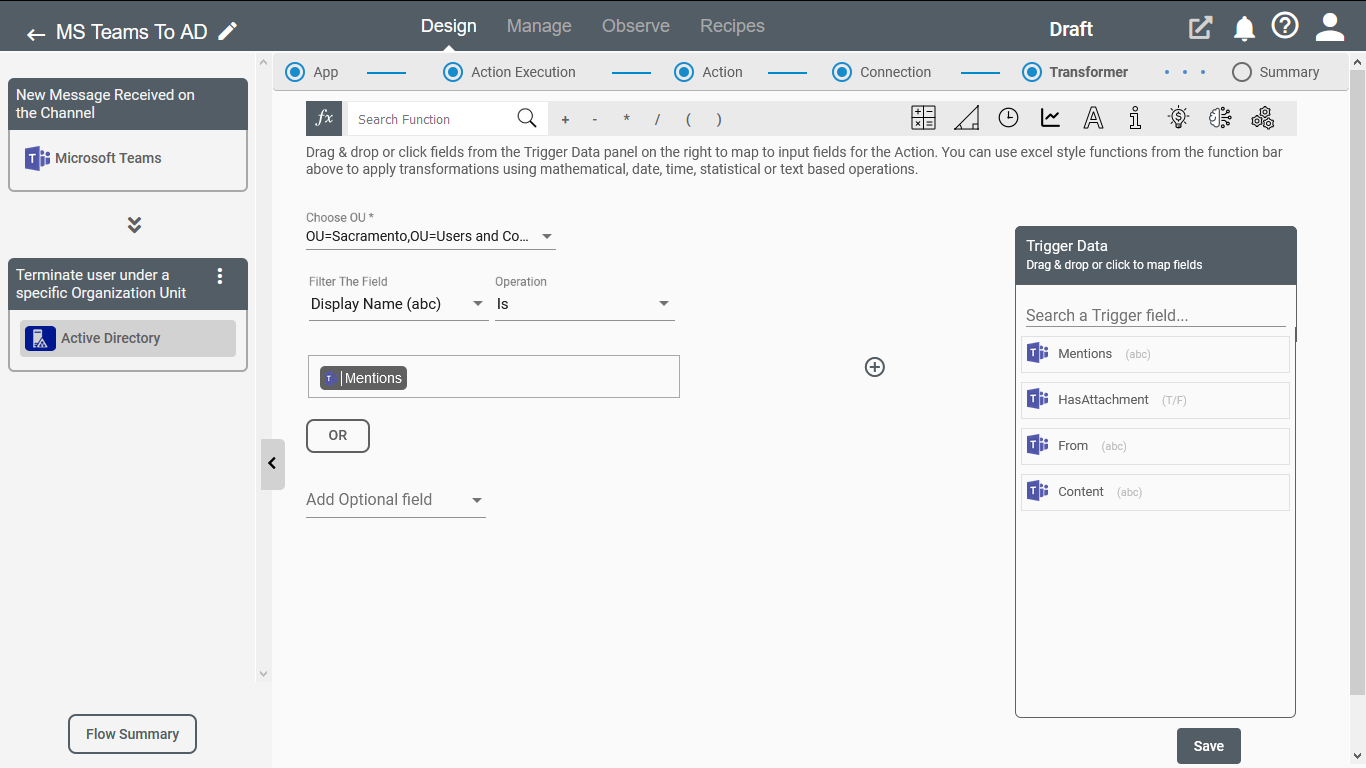Map the Content trigger field

click(x=1155, y=492)
